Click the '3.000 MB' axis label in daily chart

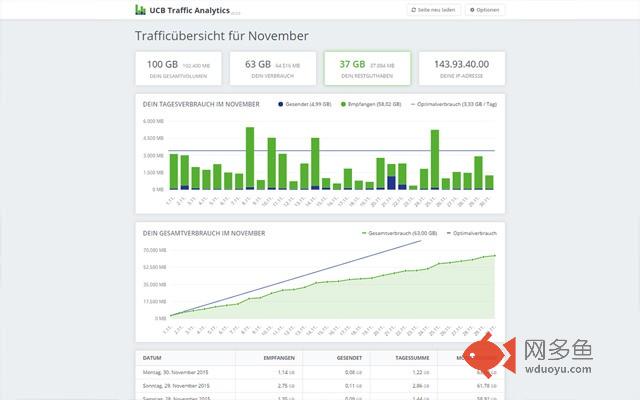pyautogui.click(x=153, y=156)
